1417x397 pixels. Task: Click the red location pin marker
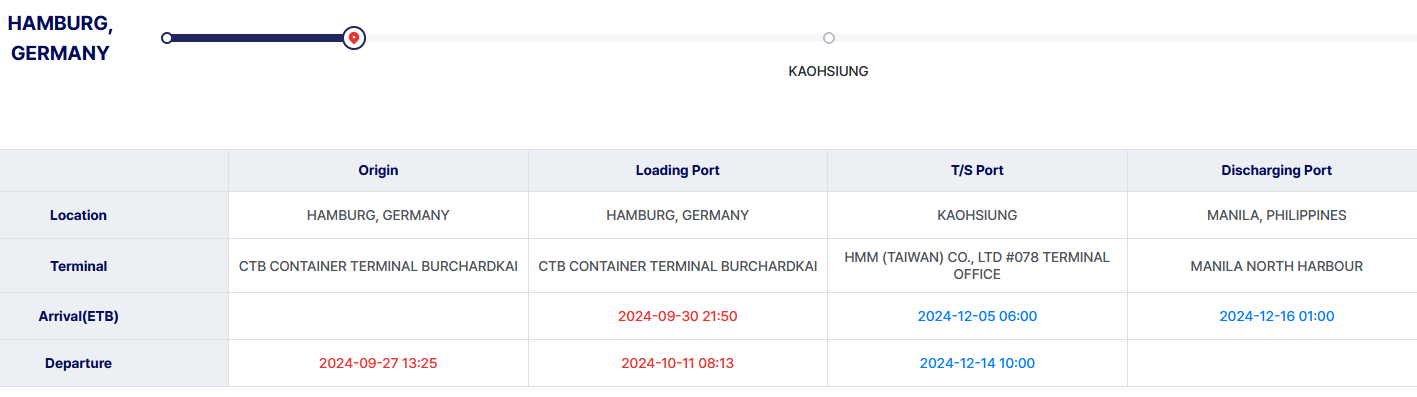(x=353, y=38)
